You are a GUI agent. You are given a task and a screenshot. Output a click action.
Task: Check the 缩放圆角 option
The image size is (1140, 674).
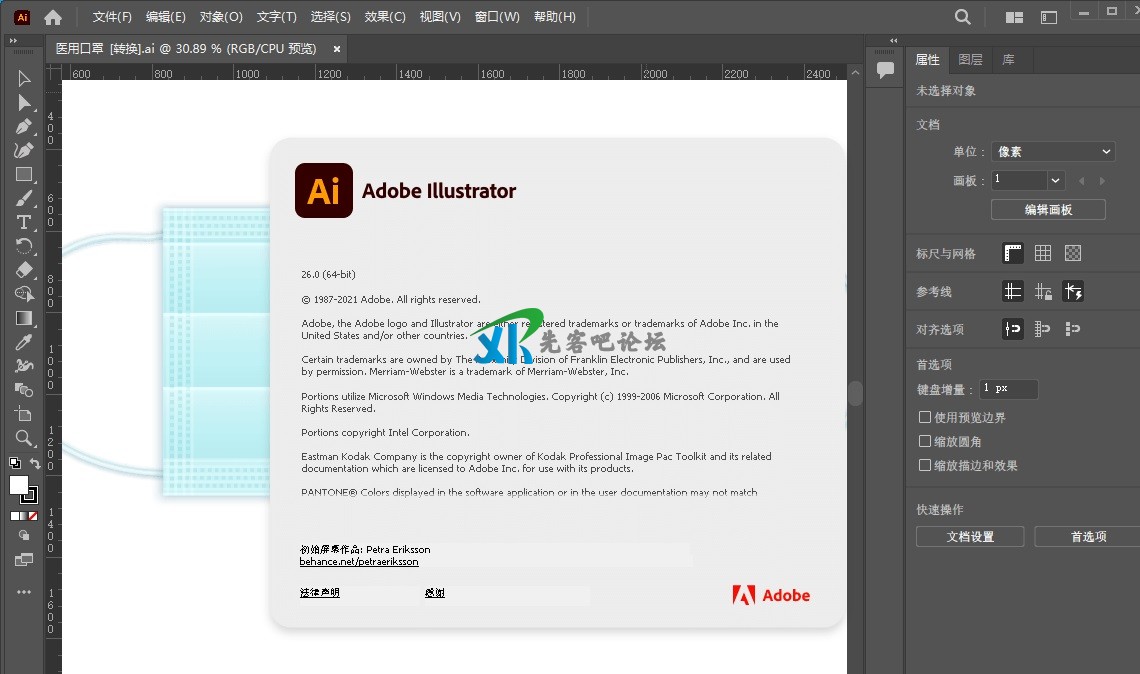coord(925,441)
